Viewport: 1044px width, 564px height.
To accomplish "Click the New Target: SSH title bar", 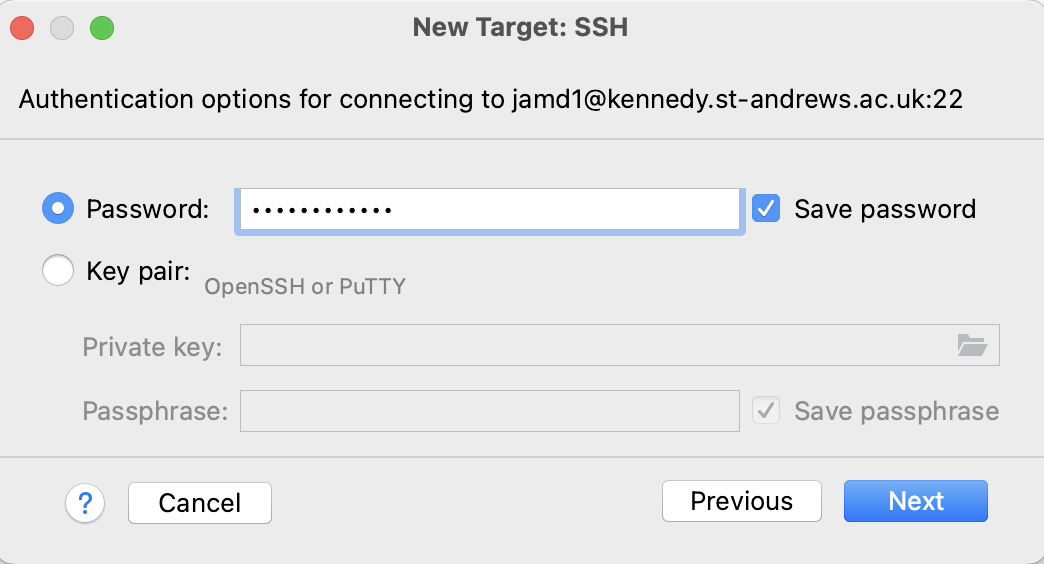I will (x=521, y=27).
